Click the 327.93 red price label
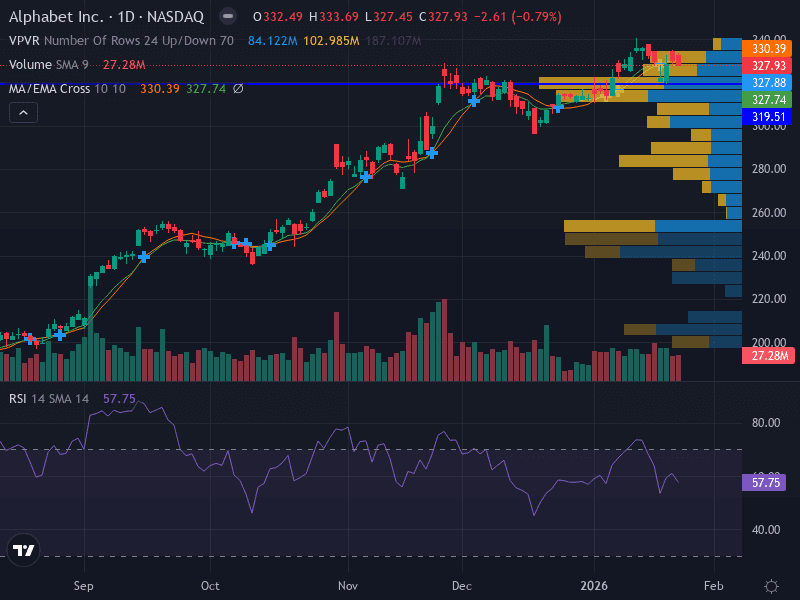 click(767, 66)
